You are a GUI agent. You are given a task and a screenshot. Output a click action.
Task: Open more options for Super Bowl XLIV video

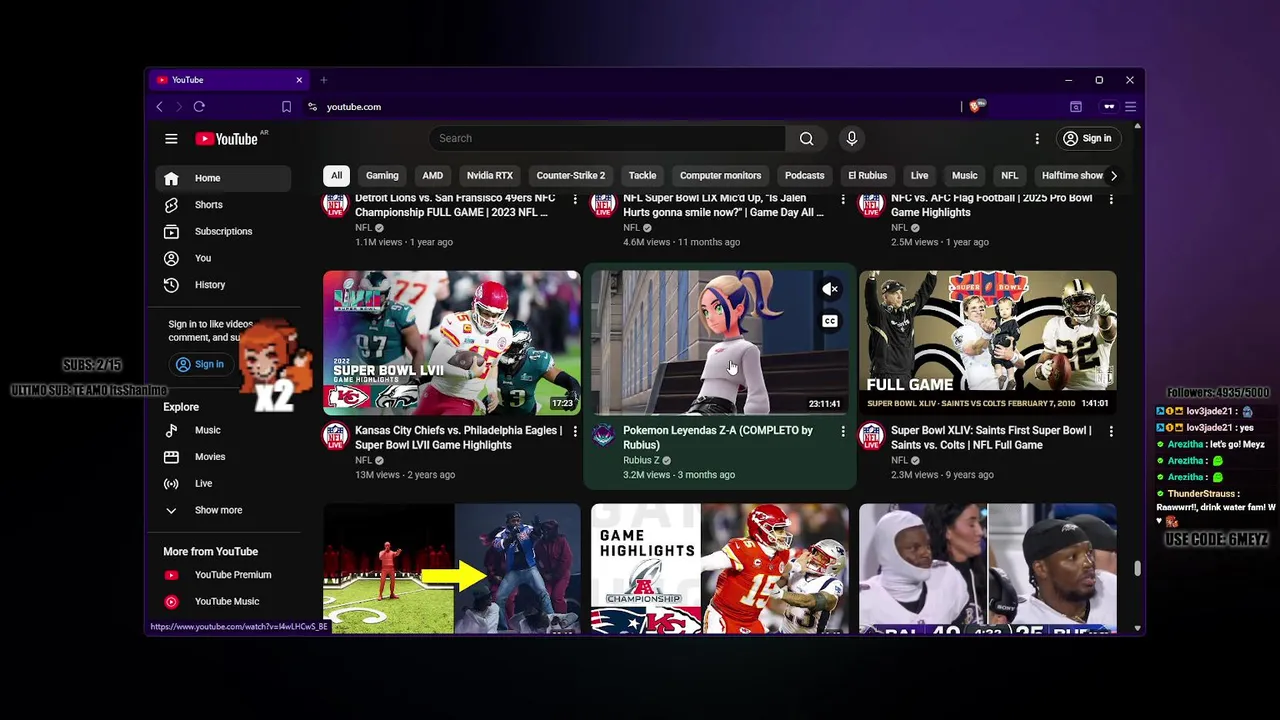coord(1110,432)
